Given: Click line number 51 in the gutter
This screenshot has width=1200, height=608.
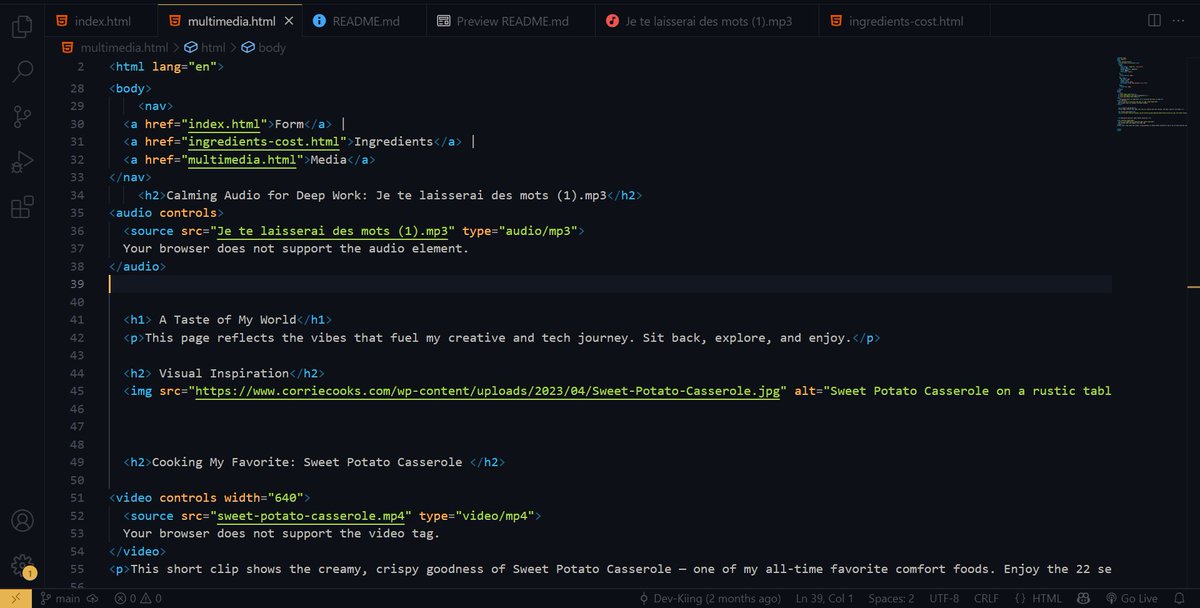Looking at the screenshot, I should coord(78,498).
